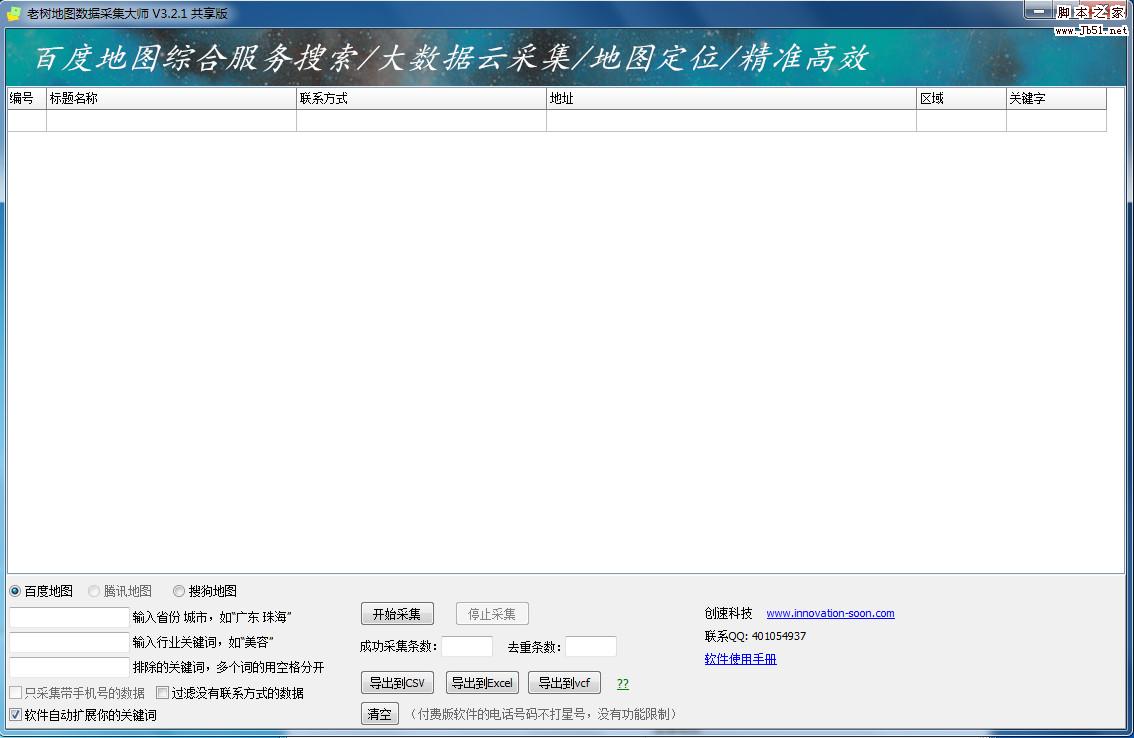1134x738 pixels.
Task: Export contacts via 导出到vcf button
Action: (x=564, y=683)
